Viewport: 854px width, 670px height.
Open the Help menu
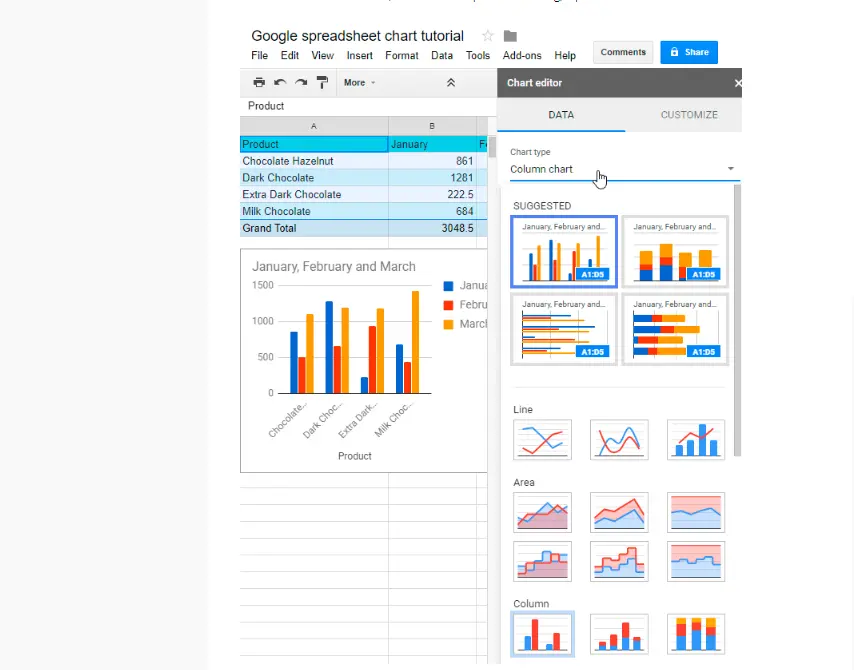coord(565,56)
